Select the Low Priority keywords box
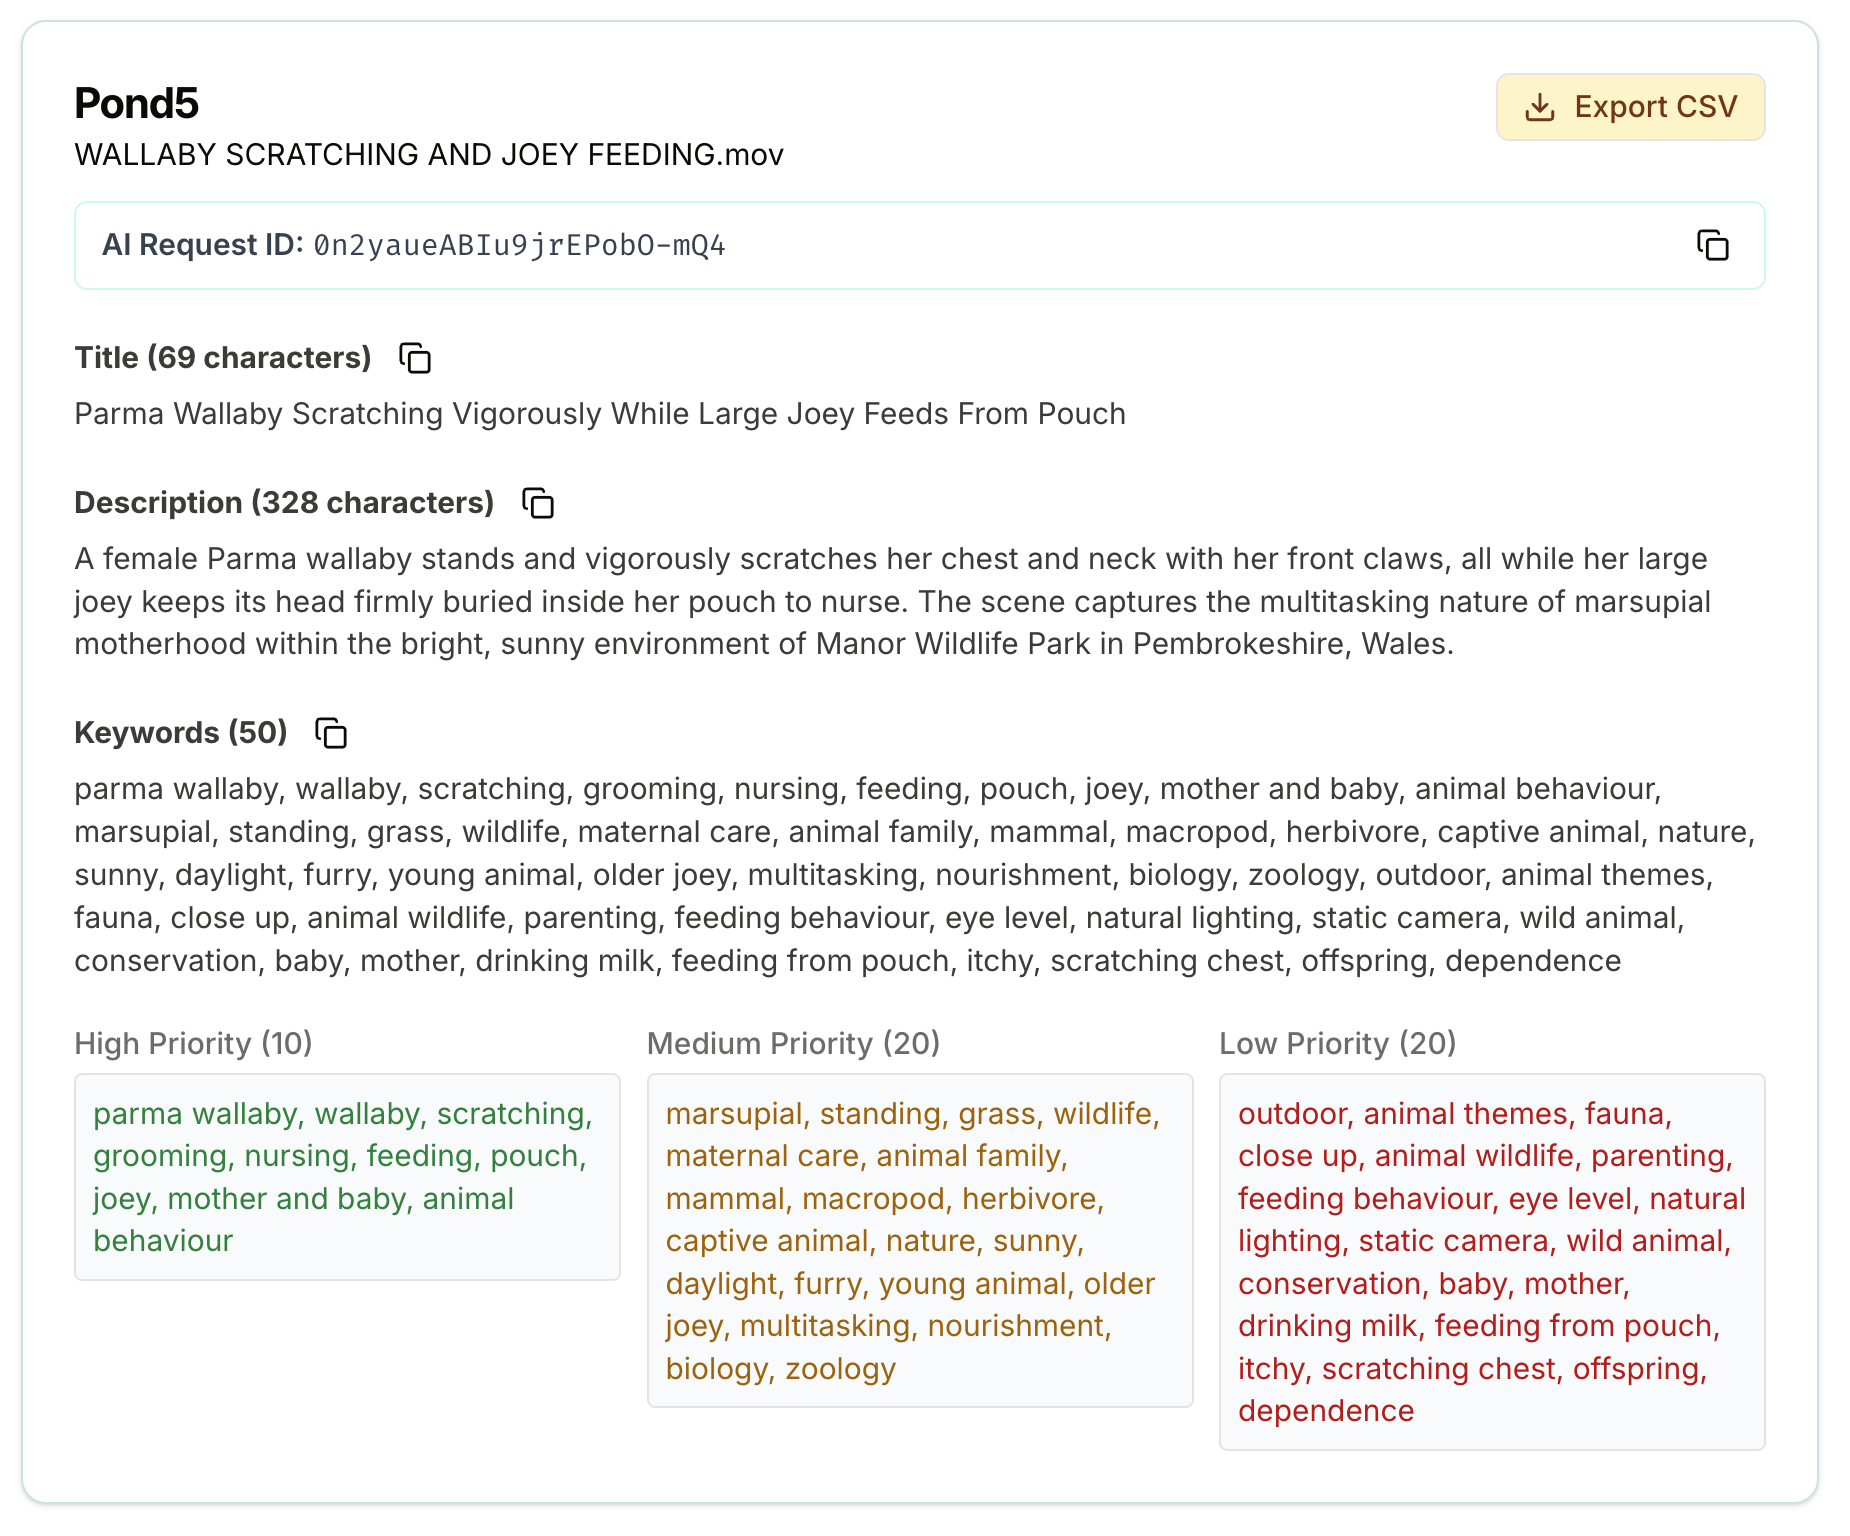Screen dimensions: 1850x1536 pyautogui.click(x=1492, y=1262)
